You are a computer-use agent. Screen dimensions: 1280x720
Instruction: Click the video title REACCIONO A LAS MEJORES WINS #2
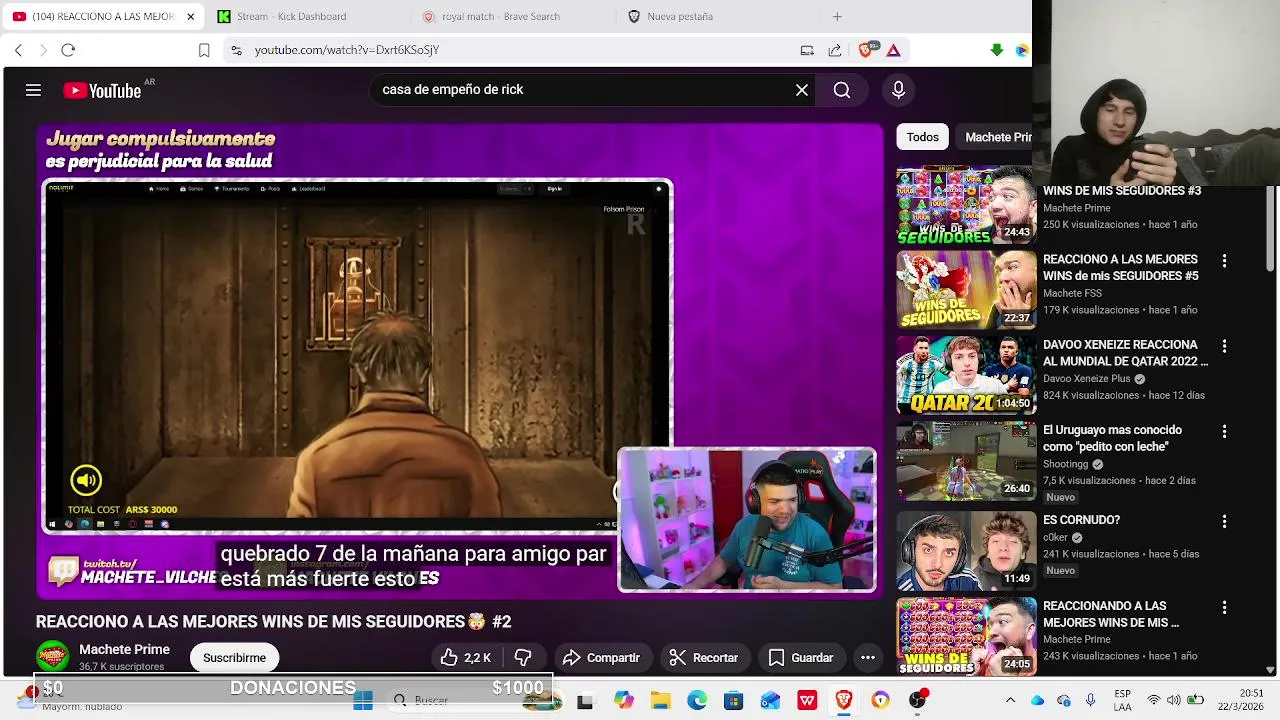(x=273, y=622)
